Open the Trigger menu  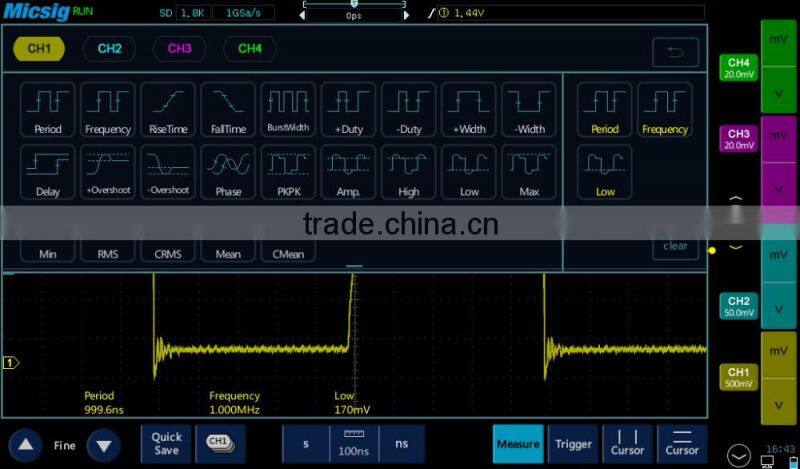click(573, 444)
